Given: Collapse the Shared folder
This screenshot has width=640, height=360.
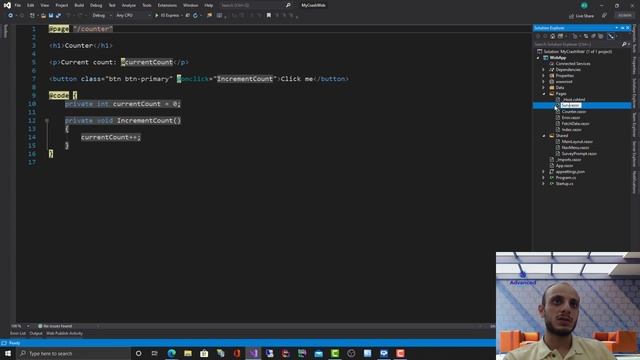Looking at the screenshot, I should tap(543, 136).
